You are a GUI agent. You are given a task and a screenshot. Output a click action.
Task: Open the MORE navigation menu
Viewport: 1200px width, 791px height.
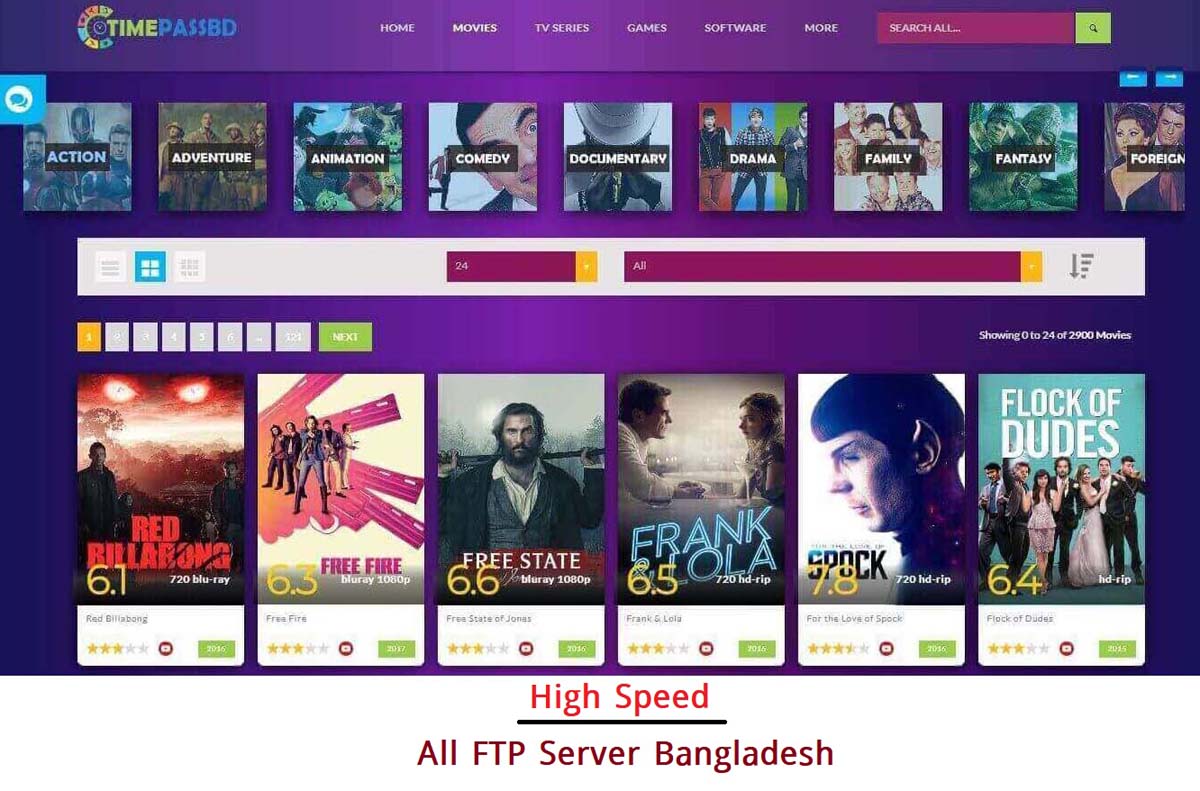pos(821,28)
